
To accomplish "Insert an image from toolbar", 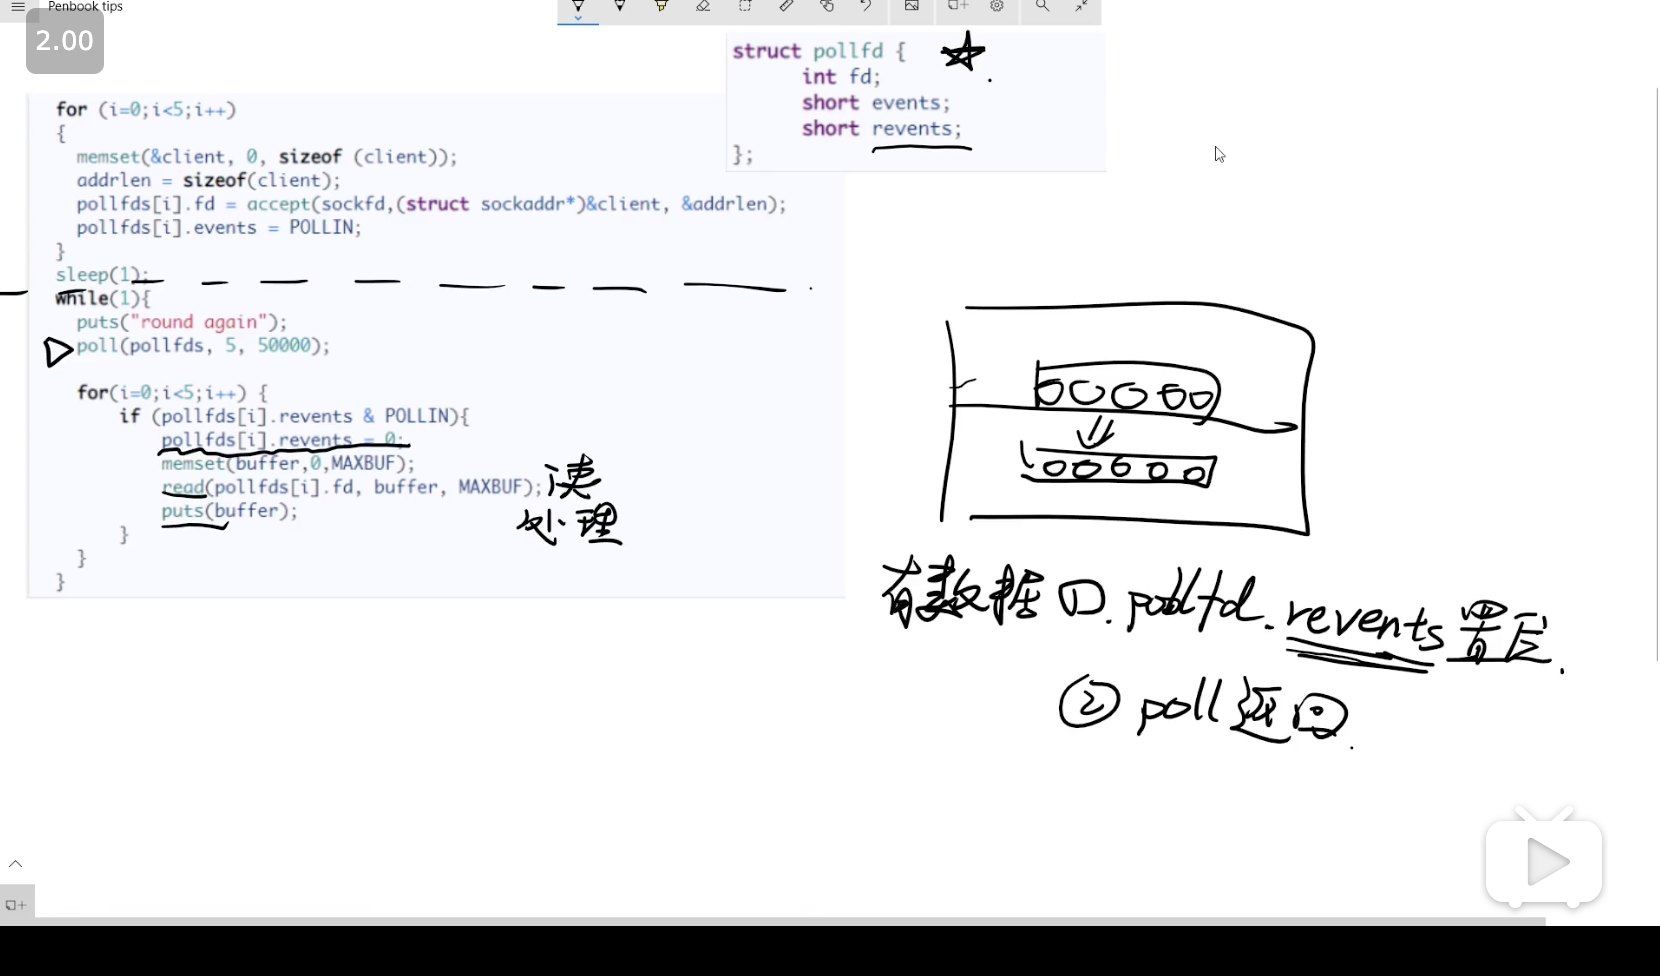I will coord(912,6).
